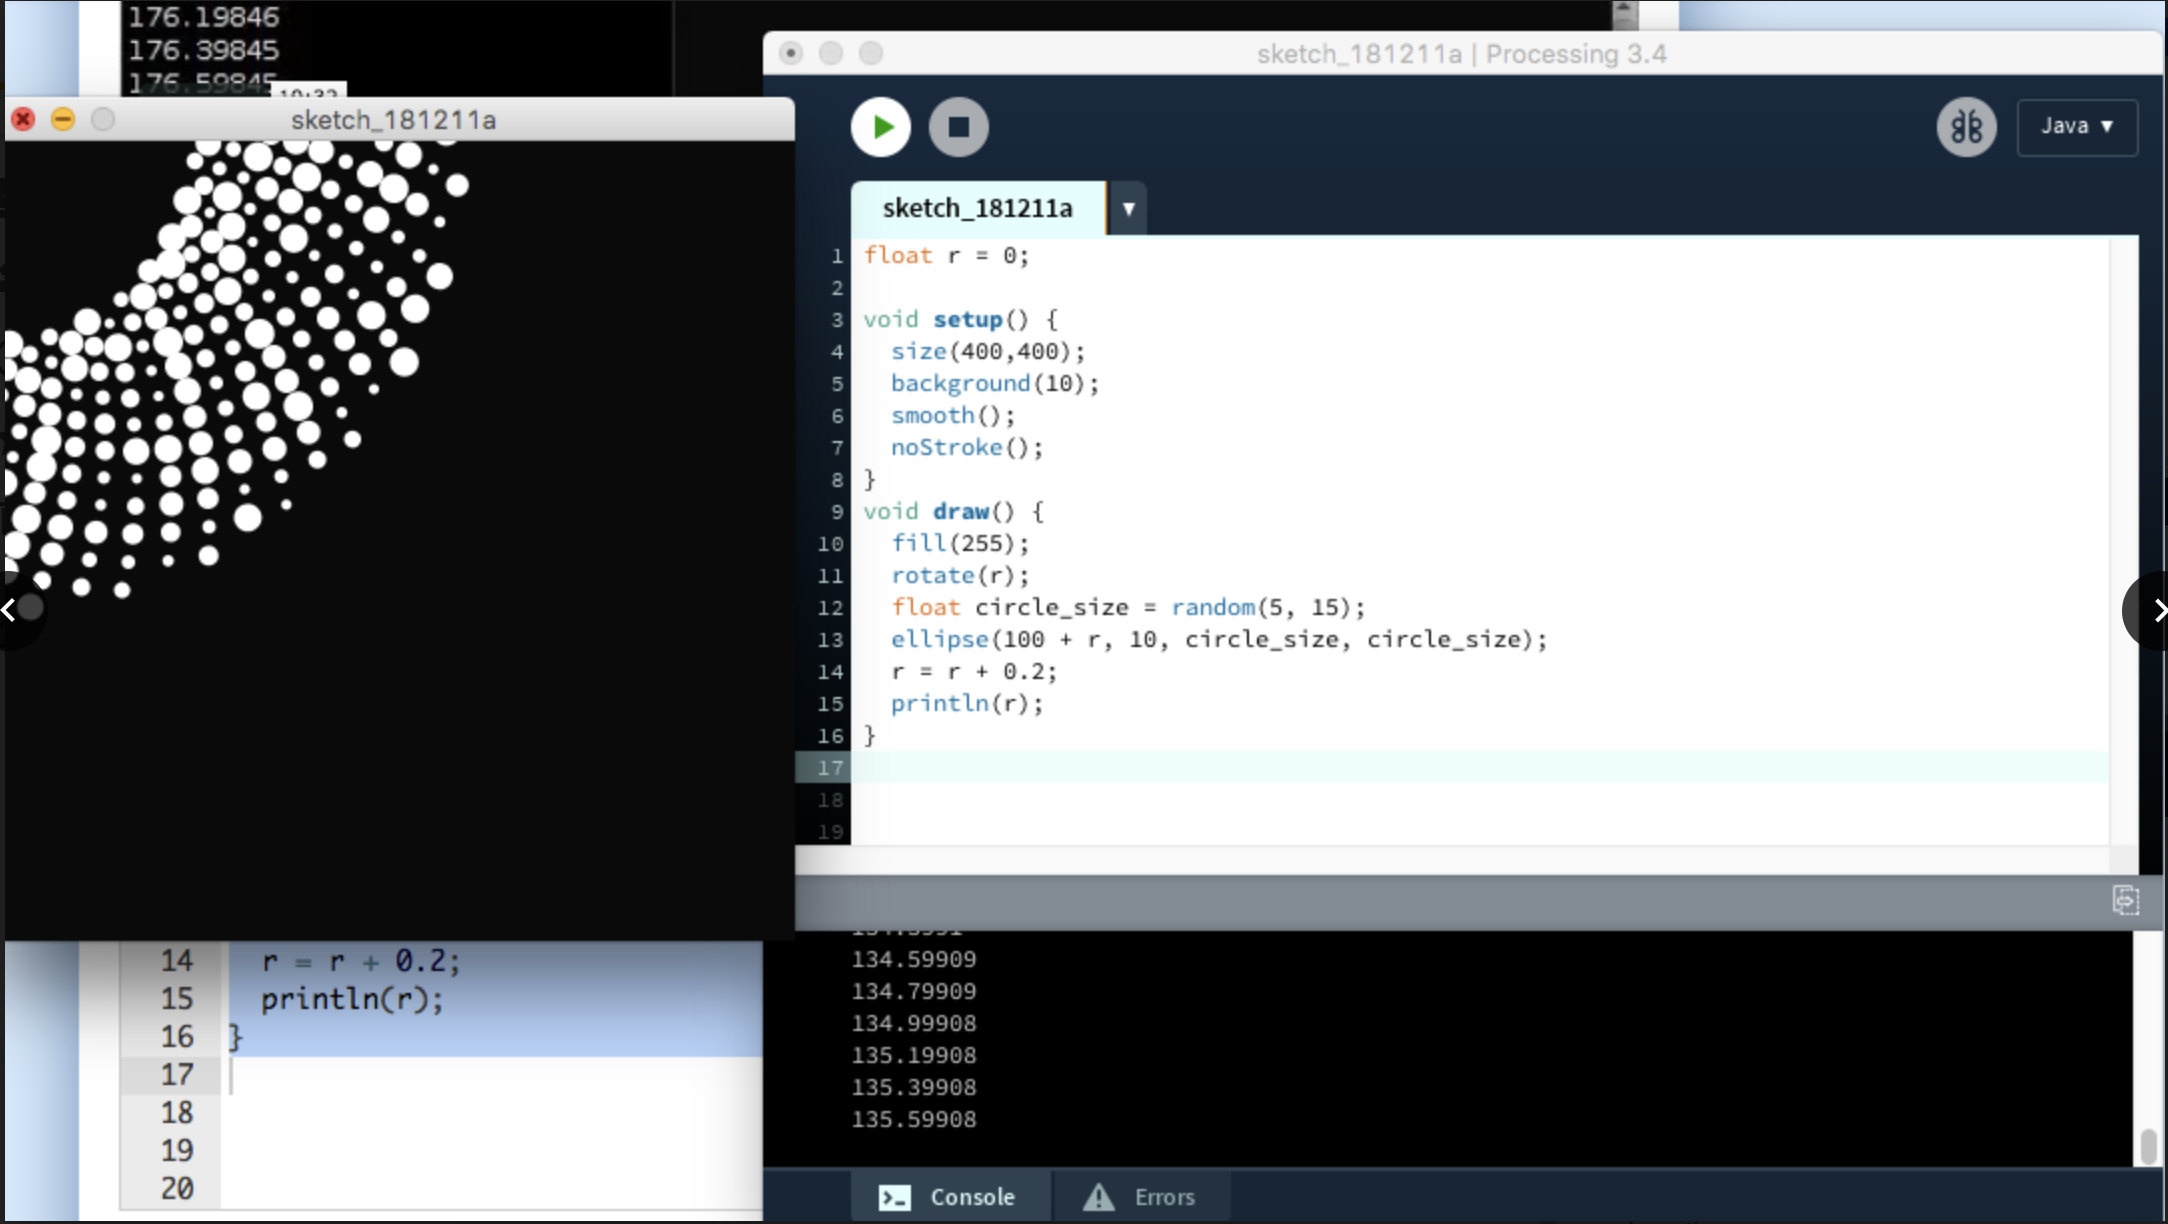This screenshot has height=1224, width=2168.
Task: Click 'fill(255);' code line
Action: click(x=960, y=544)
